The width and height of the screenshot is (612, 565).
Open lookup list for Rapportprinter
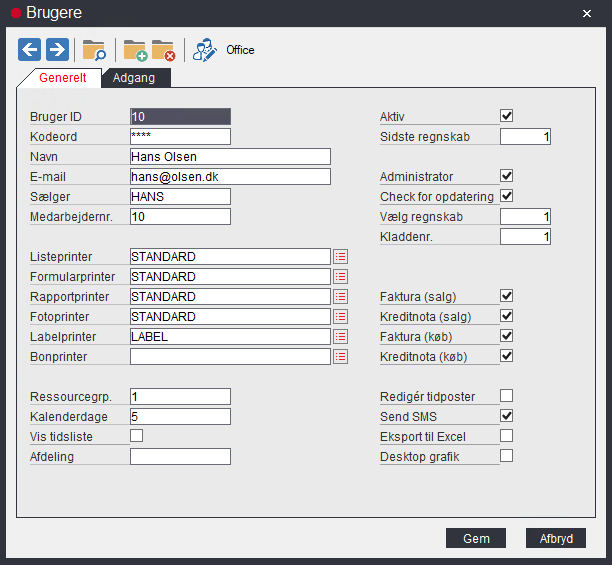tap(341, 297)
